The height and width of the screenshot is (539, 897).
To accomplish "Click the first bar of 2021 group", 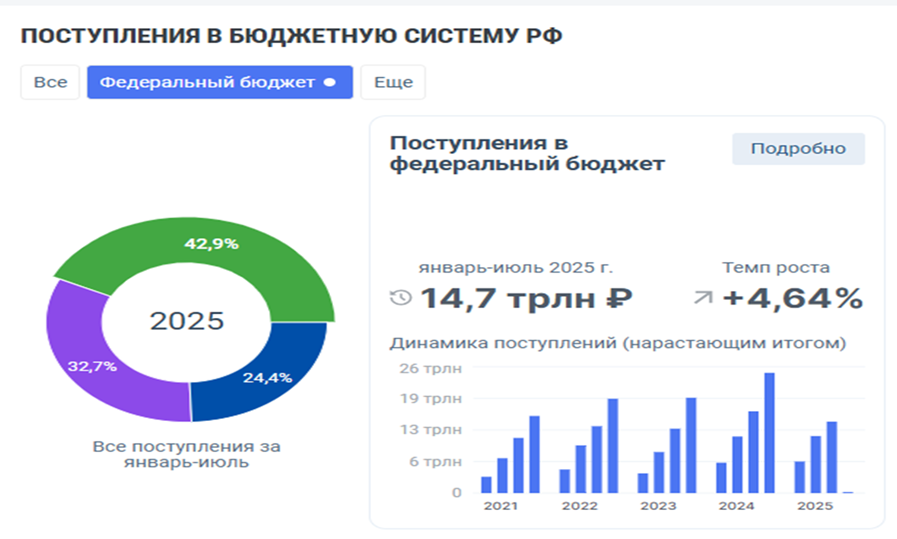I will pos(486,484).
